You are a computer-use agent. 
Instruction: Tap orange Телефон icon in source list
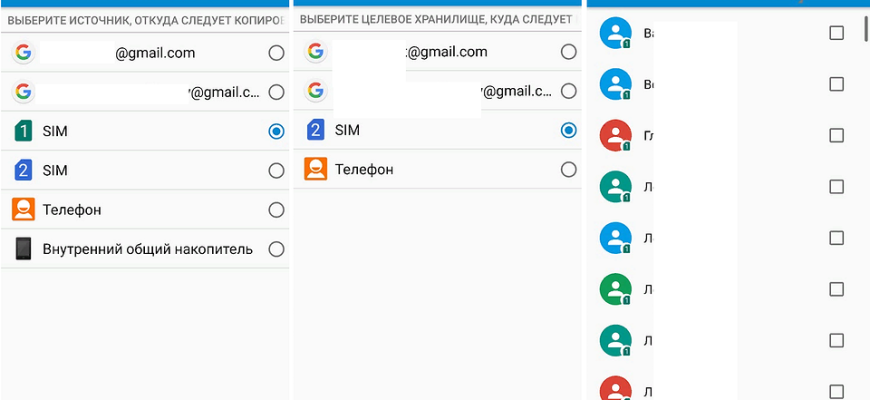pos(23,210)
